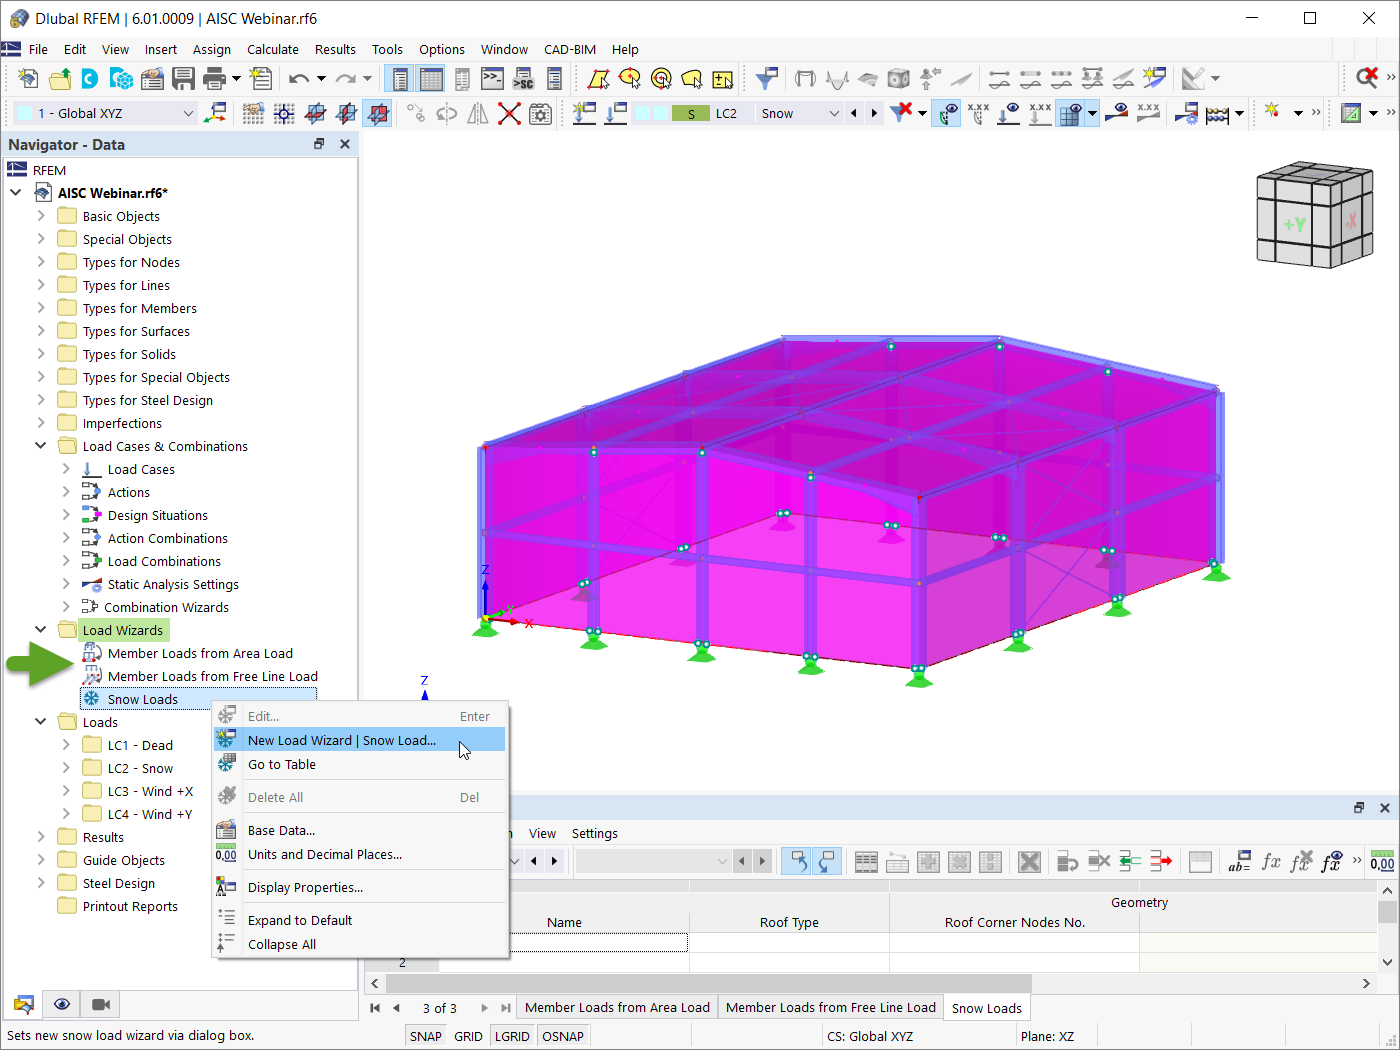Go to previous load case arrow
Image resolution: width=1400 pixels, height=1050 pixels.
(853, 113)
